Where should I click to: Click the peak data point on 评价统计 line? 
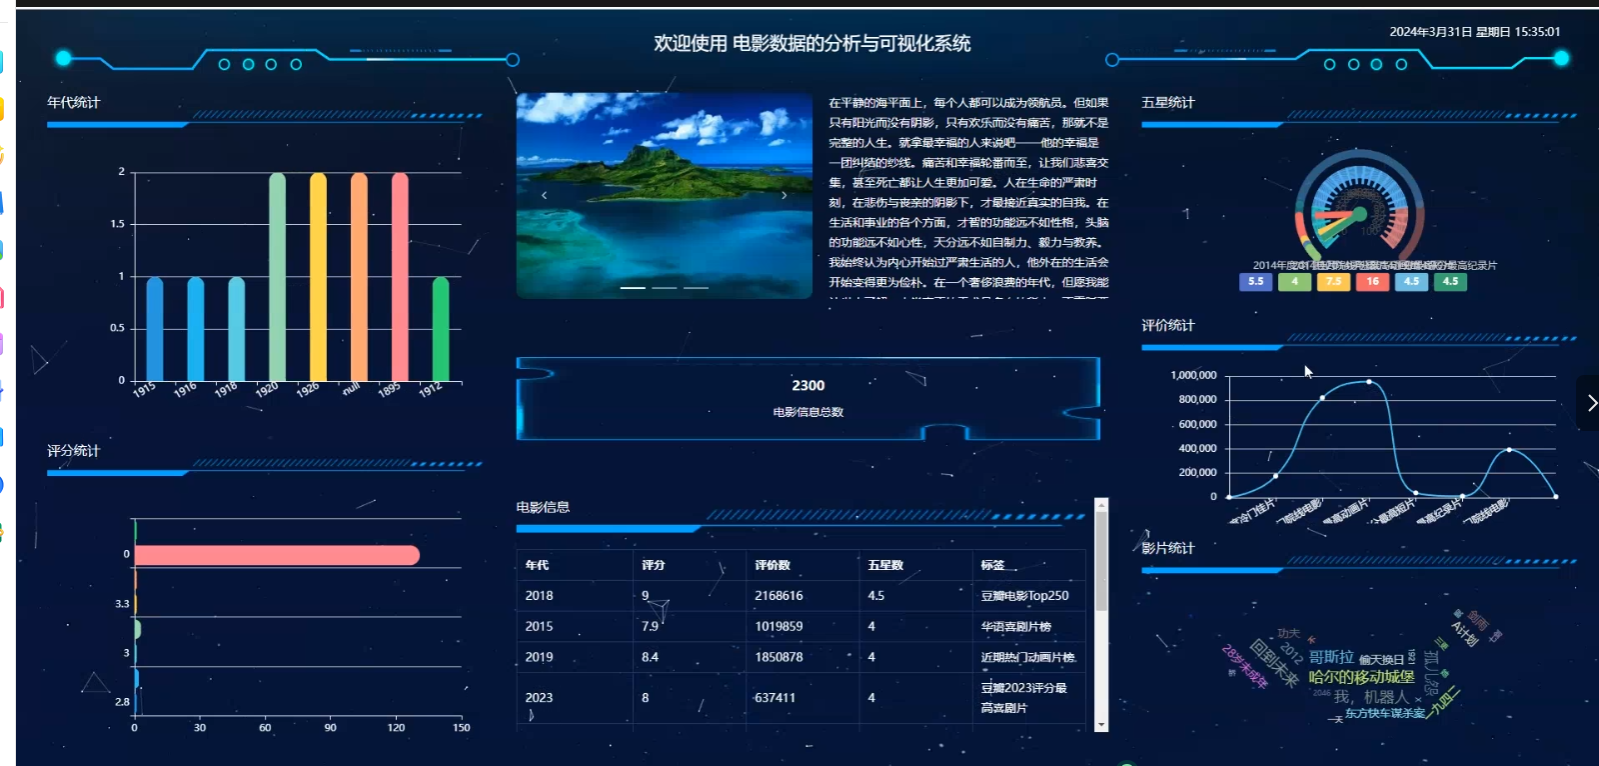[1369, 382]
